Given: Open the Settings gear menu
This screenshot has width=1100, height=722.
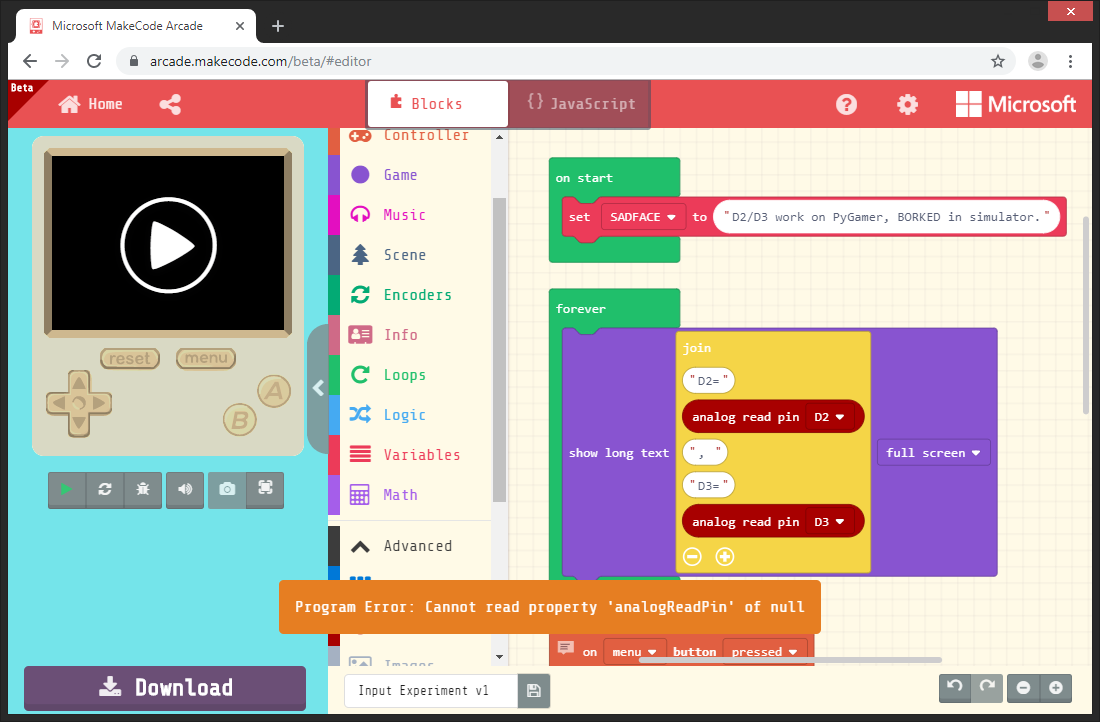Looking at the screenshot, I should 907,105.
